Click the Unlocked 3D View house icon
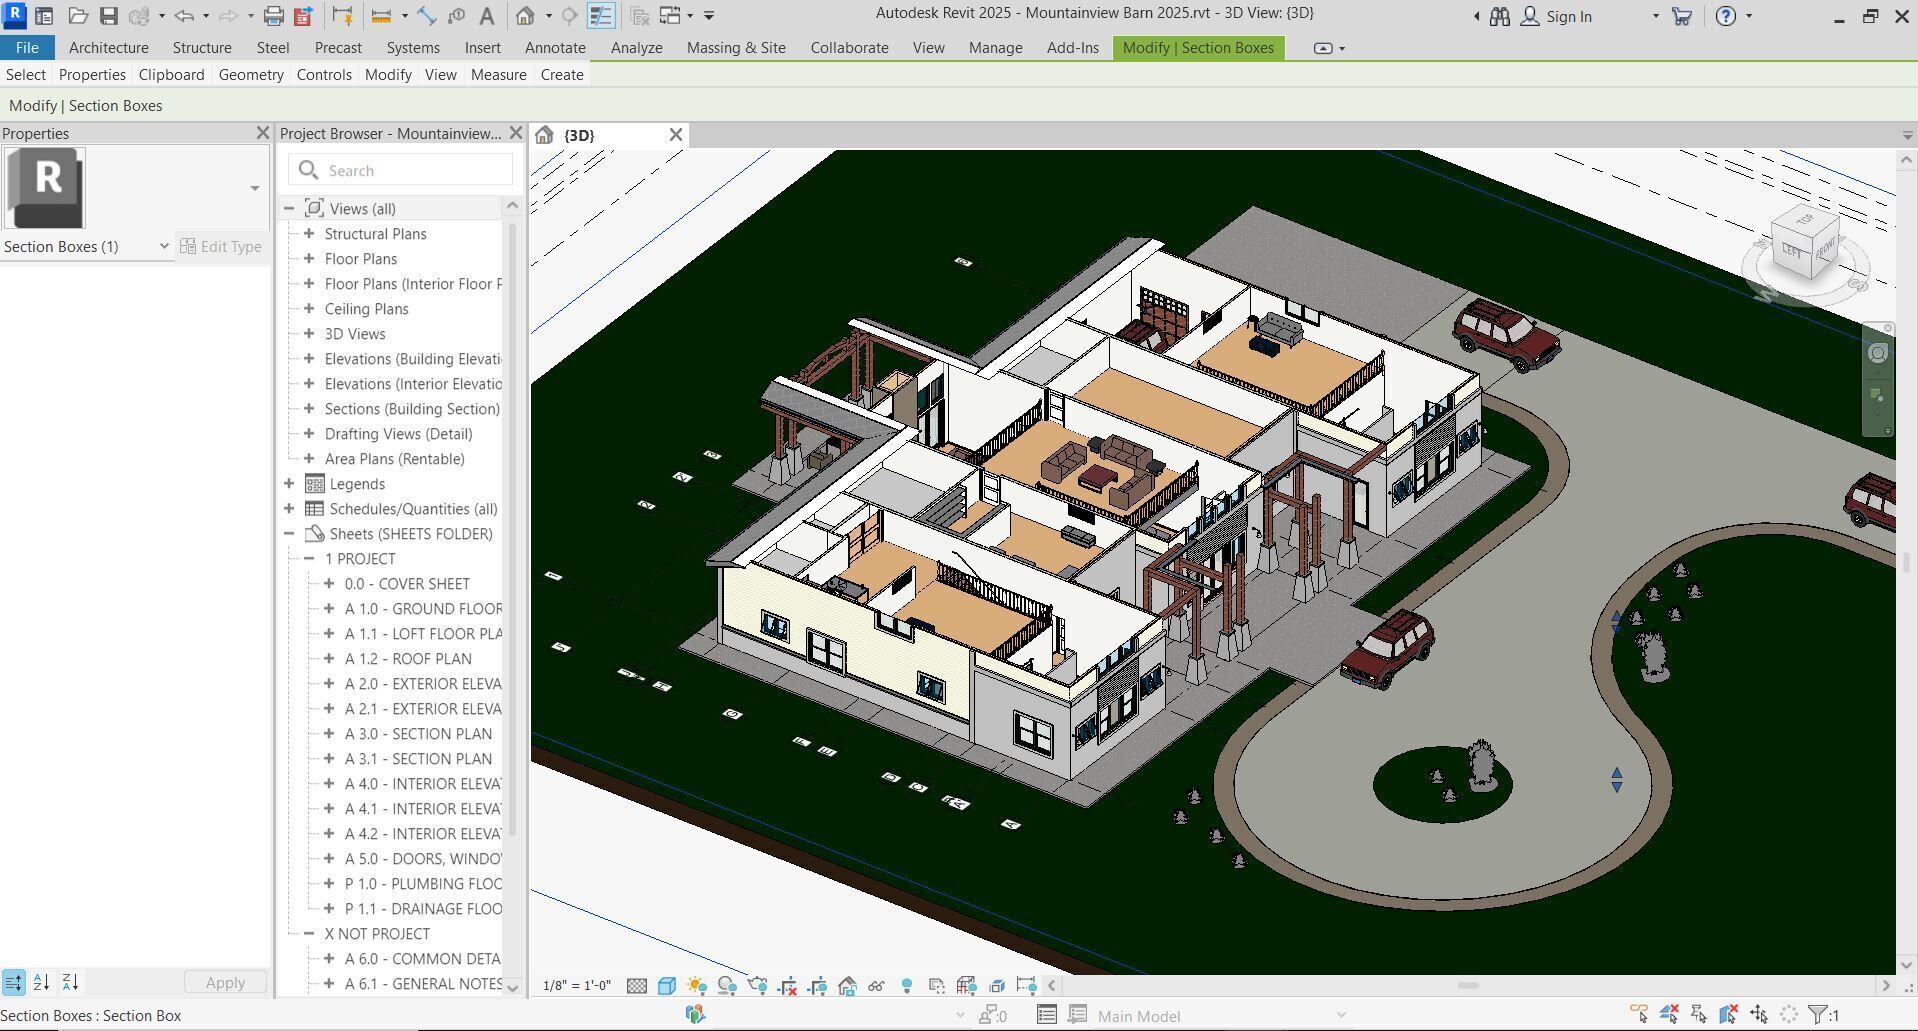The width and height of the screenshot is (1918, 1031). click(847, 986)
